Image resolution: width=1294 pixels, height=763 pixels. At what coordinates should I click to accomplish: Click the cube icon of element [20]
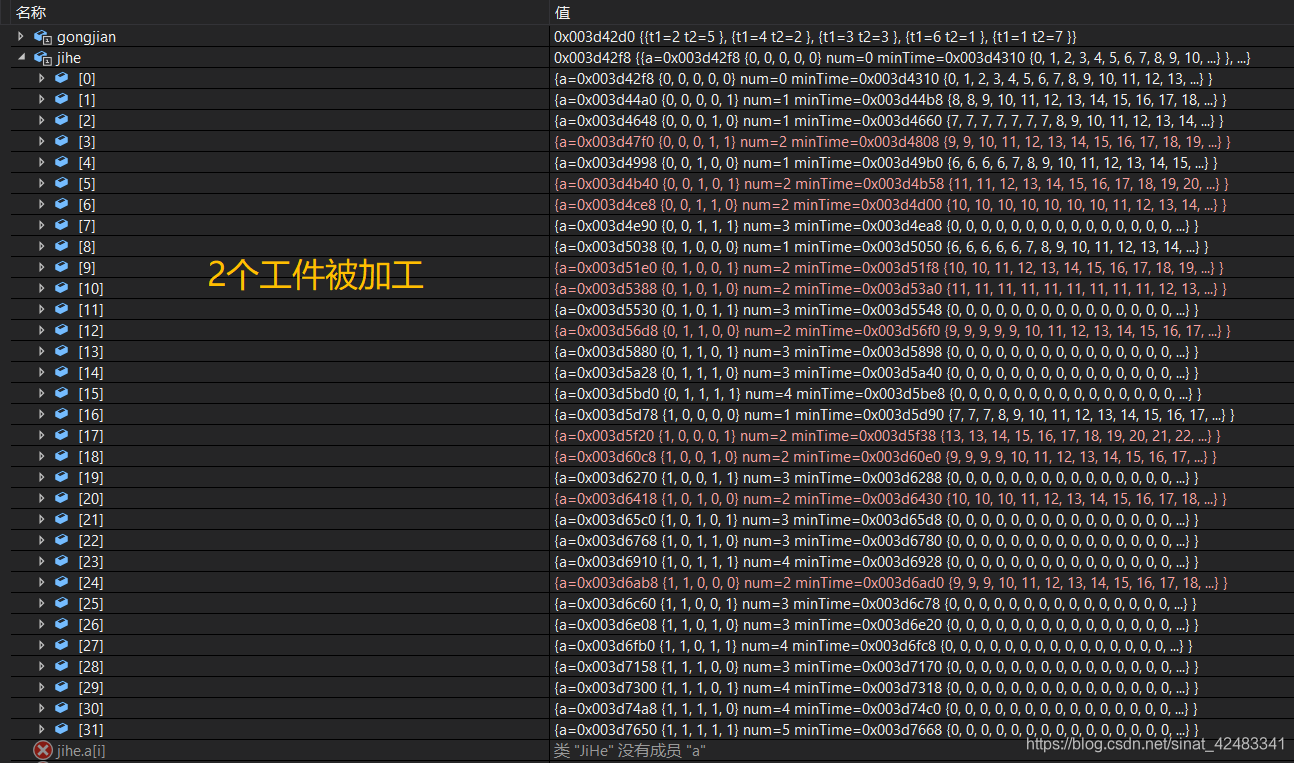[x=62, y=498]
